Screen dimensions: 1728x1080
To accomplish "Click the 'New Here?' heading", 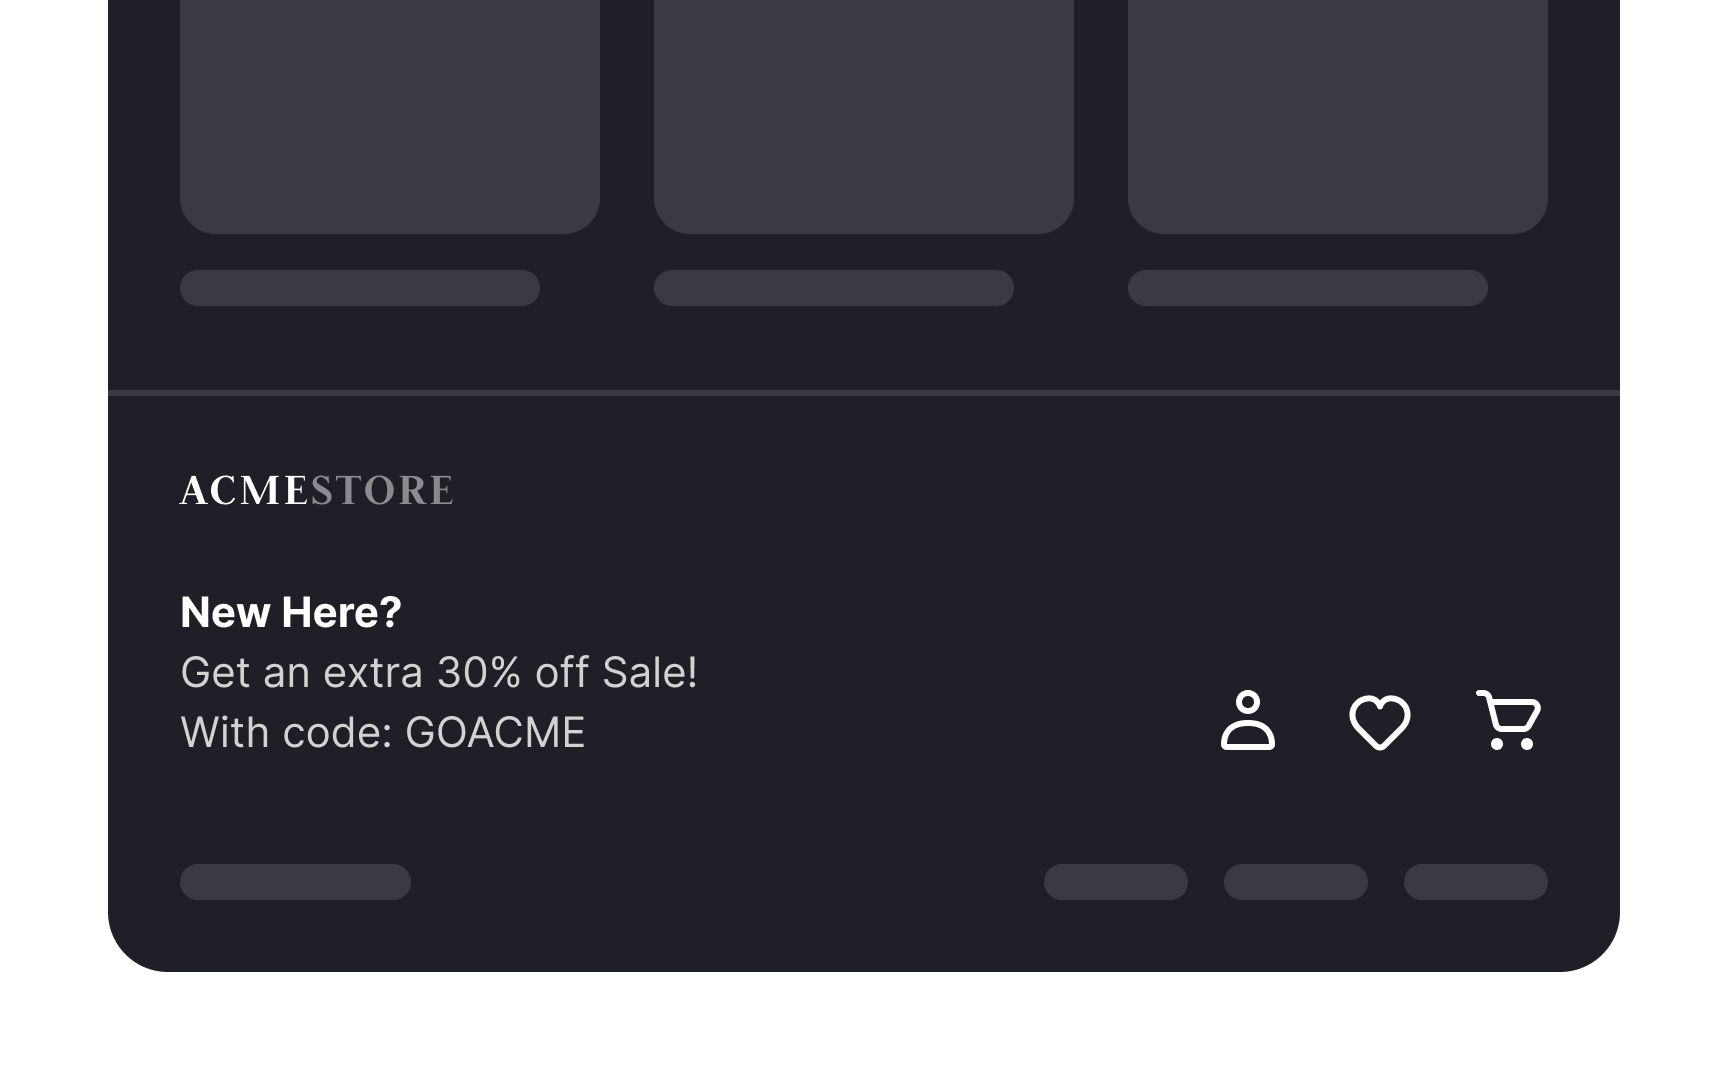I will point(290,611).
